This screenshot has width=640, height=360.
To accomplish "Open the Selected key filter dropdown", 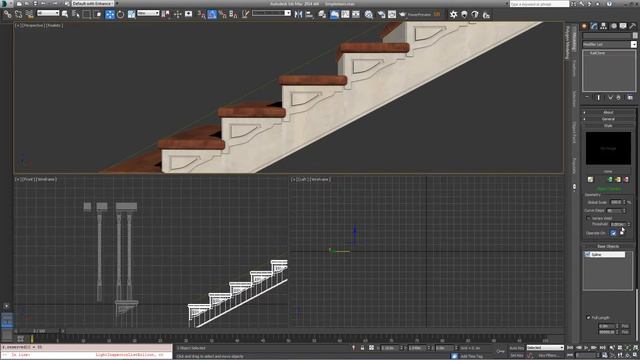I will [x=545, y=347].
